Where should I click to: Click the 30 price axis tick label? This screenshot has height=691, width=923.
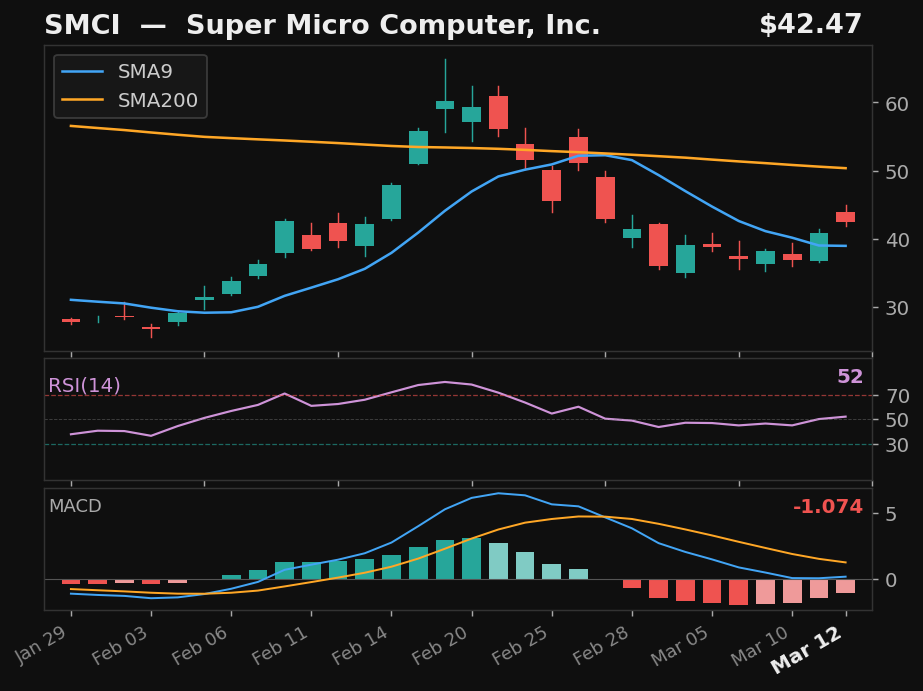click(x=897, y=308)
